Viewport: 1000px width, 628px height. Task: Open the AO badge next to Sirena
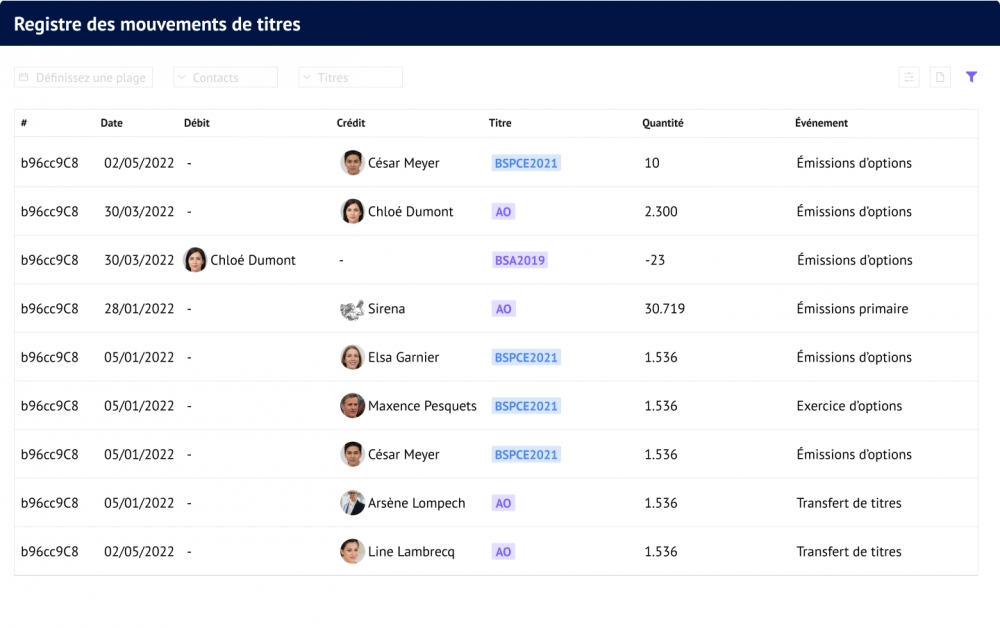point(503,308)
